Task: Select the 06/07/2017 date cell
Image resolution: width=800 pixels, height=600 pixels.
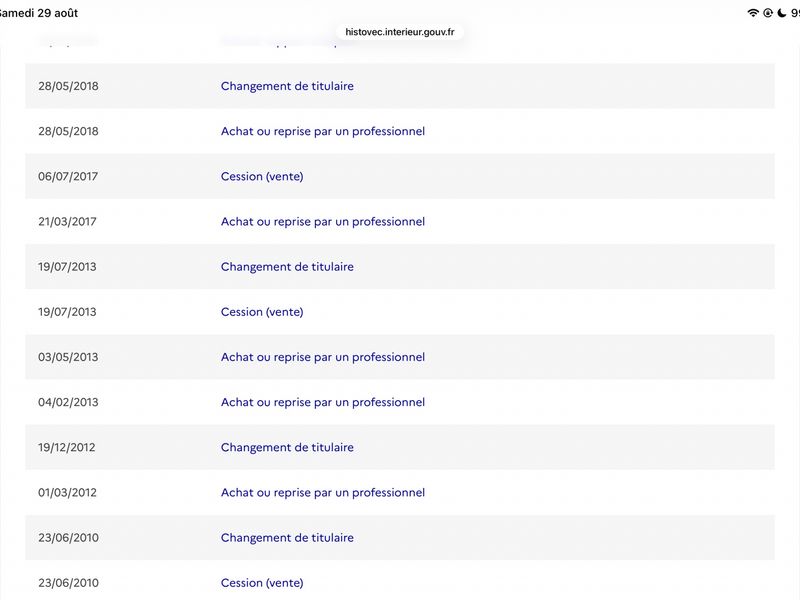Action: tap(68, 177)
